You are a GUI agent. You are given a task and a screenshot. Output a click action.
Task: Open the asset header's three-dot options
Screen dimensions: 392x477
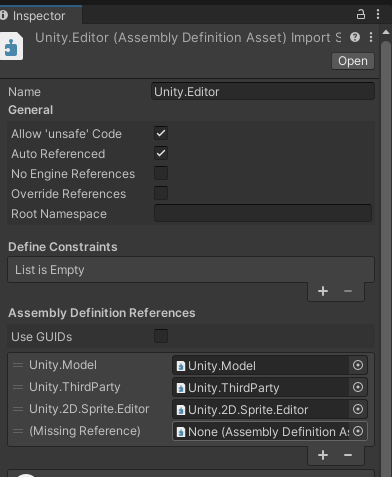pos(371,37)
